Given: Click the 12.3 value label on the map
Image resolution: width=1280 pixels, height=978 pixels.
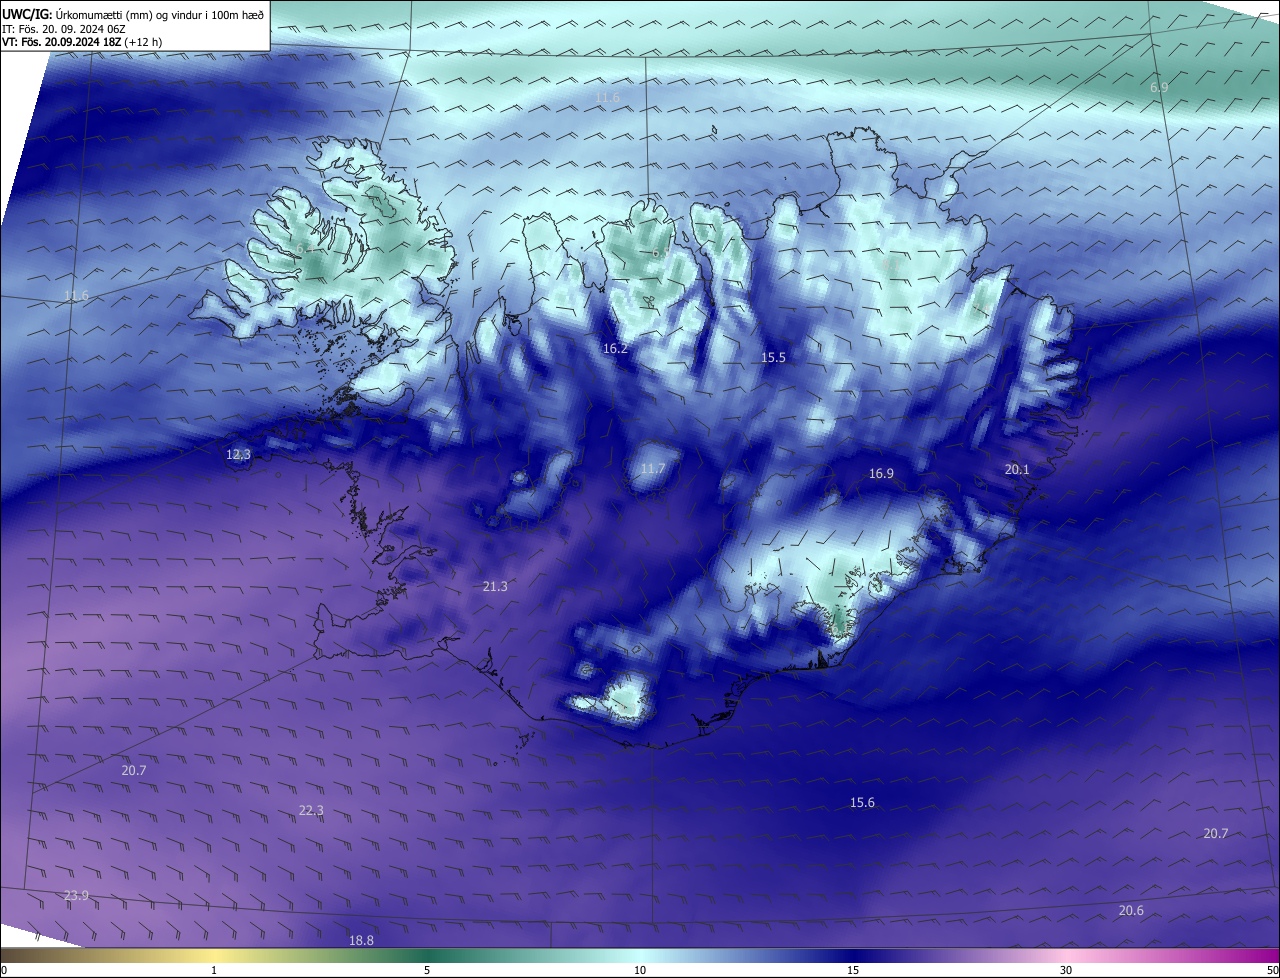Looking at the screenshot, I should (238, 454).
